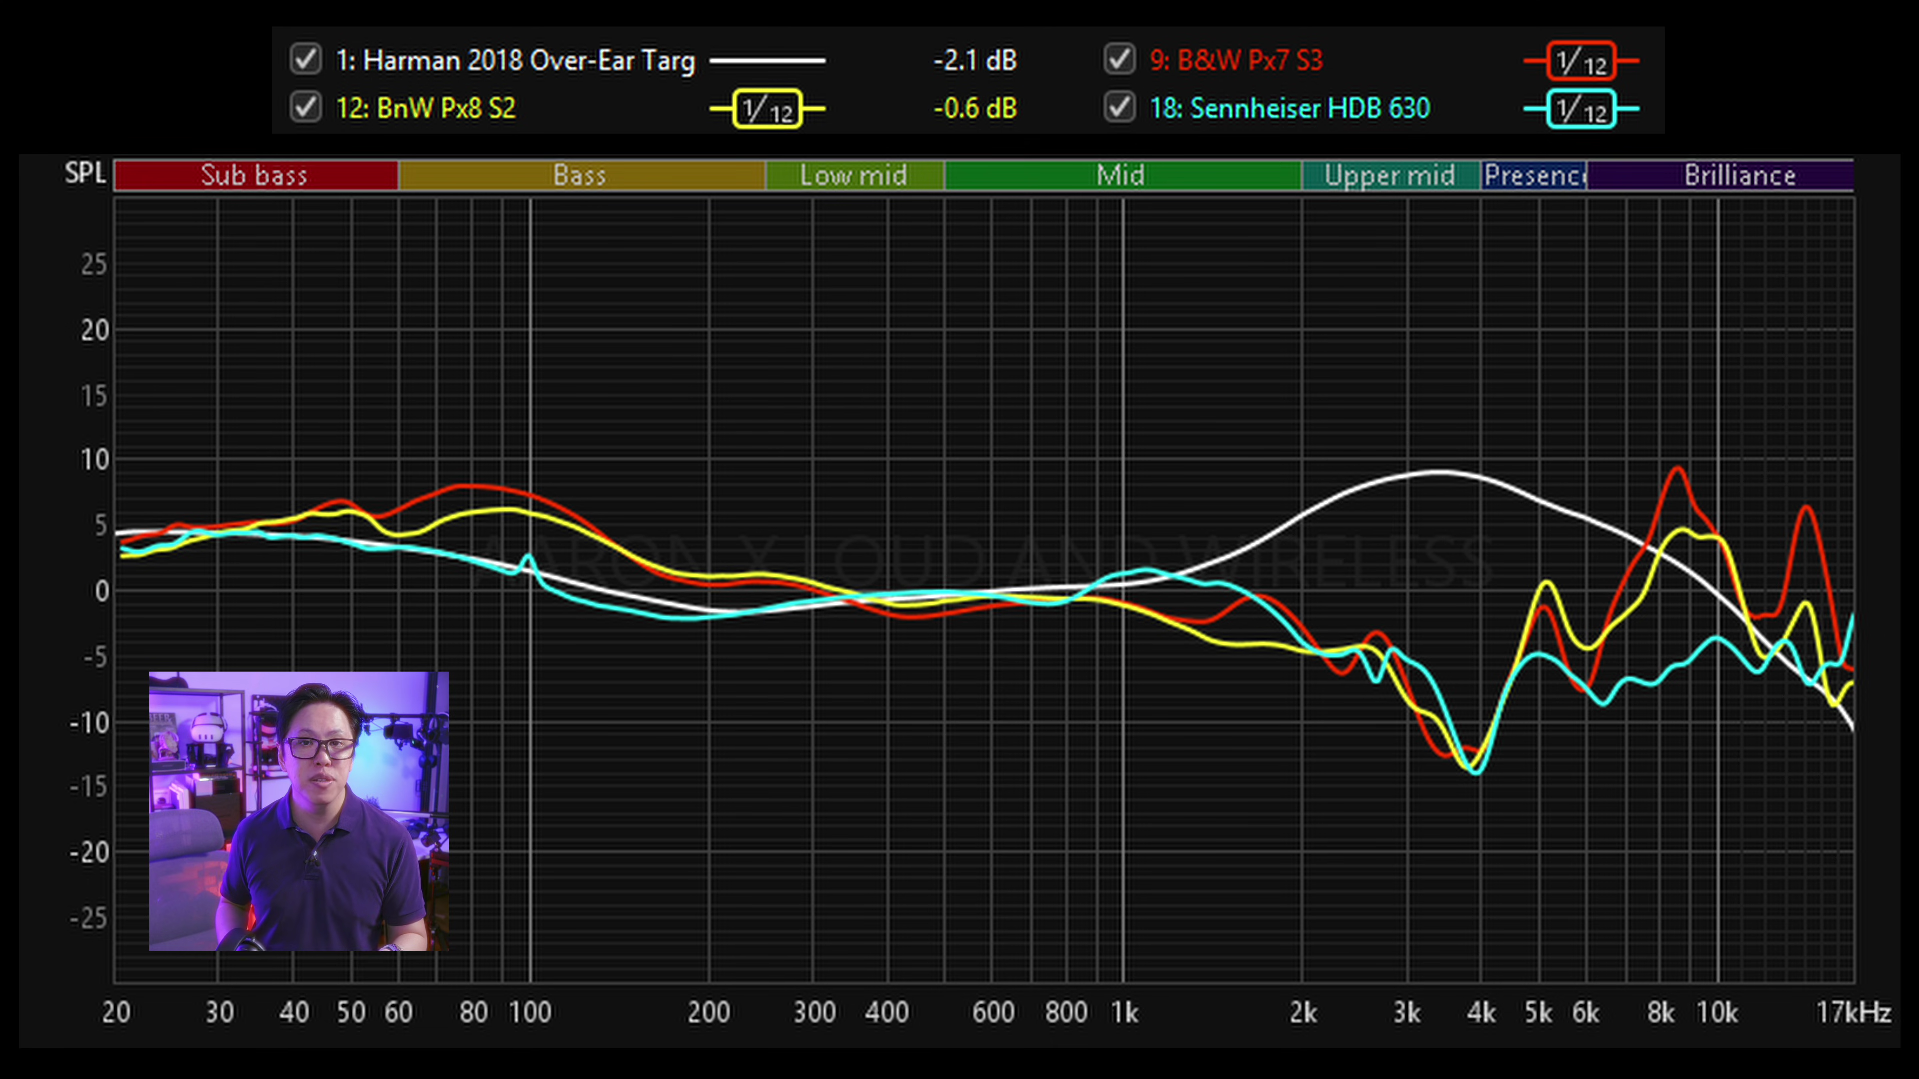The width and height of the screenshot is (1919, 1079).
Task: Click the 1k frequency axis label
Action: pyautogui.click(x=1124, y=1012)
